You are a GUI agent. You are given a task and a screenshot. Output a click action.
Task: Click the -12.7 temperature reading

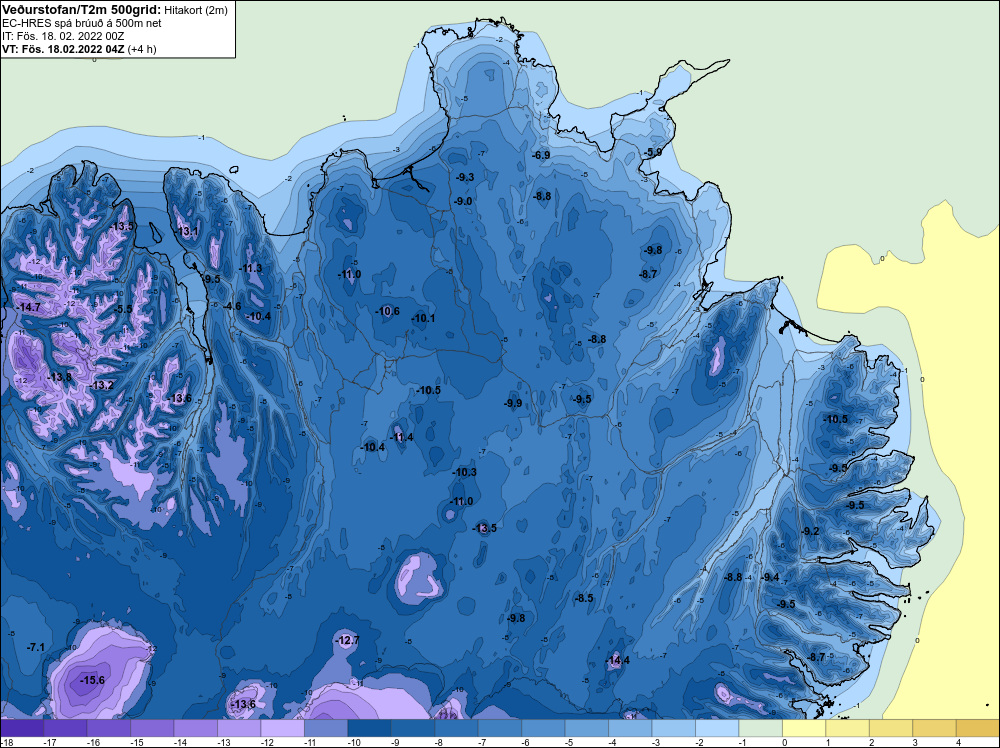[x=348, y=640]
